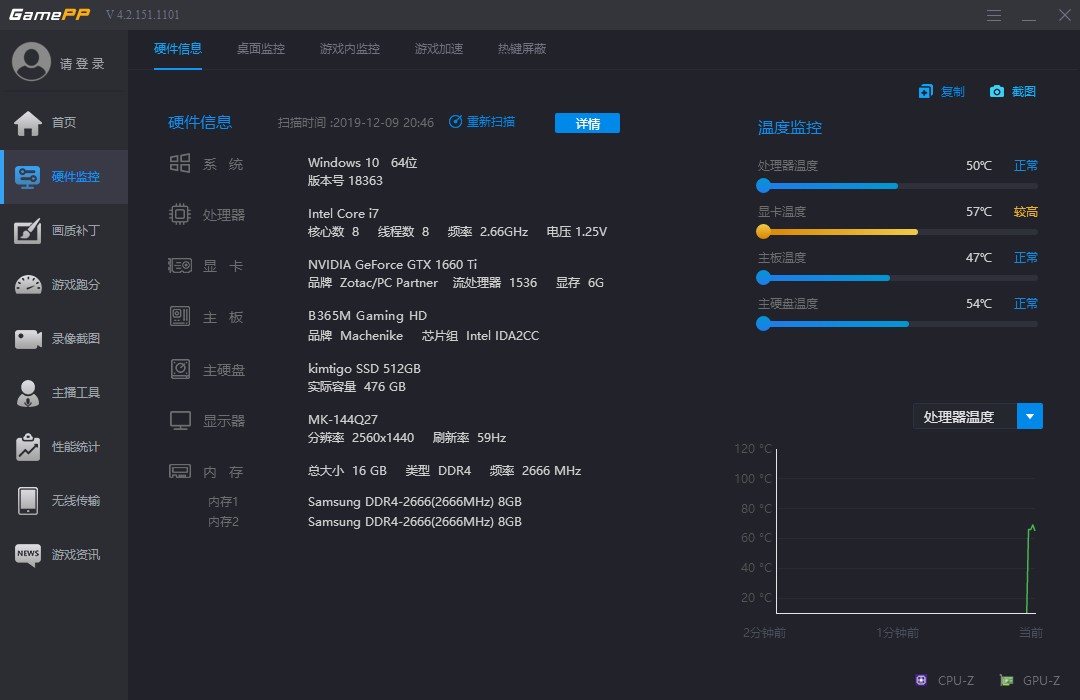Select the text B365M Gaming HD
The image size is (1080, 700).
point(367,316)
